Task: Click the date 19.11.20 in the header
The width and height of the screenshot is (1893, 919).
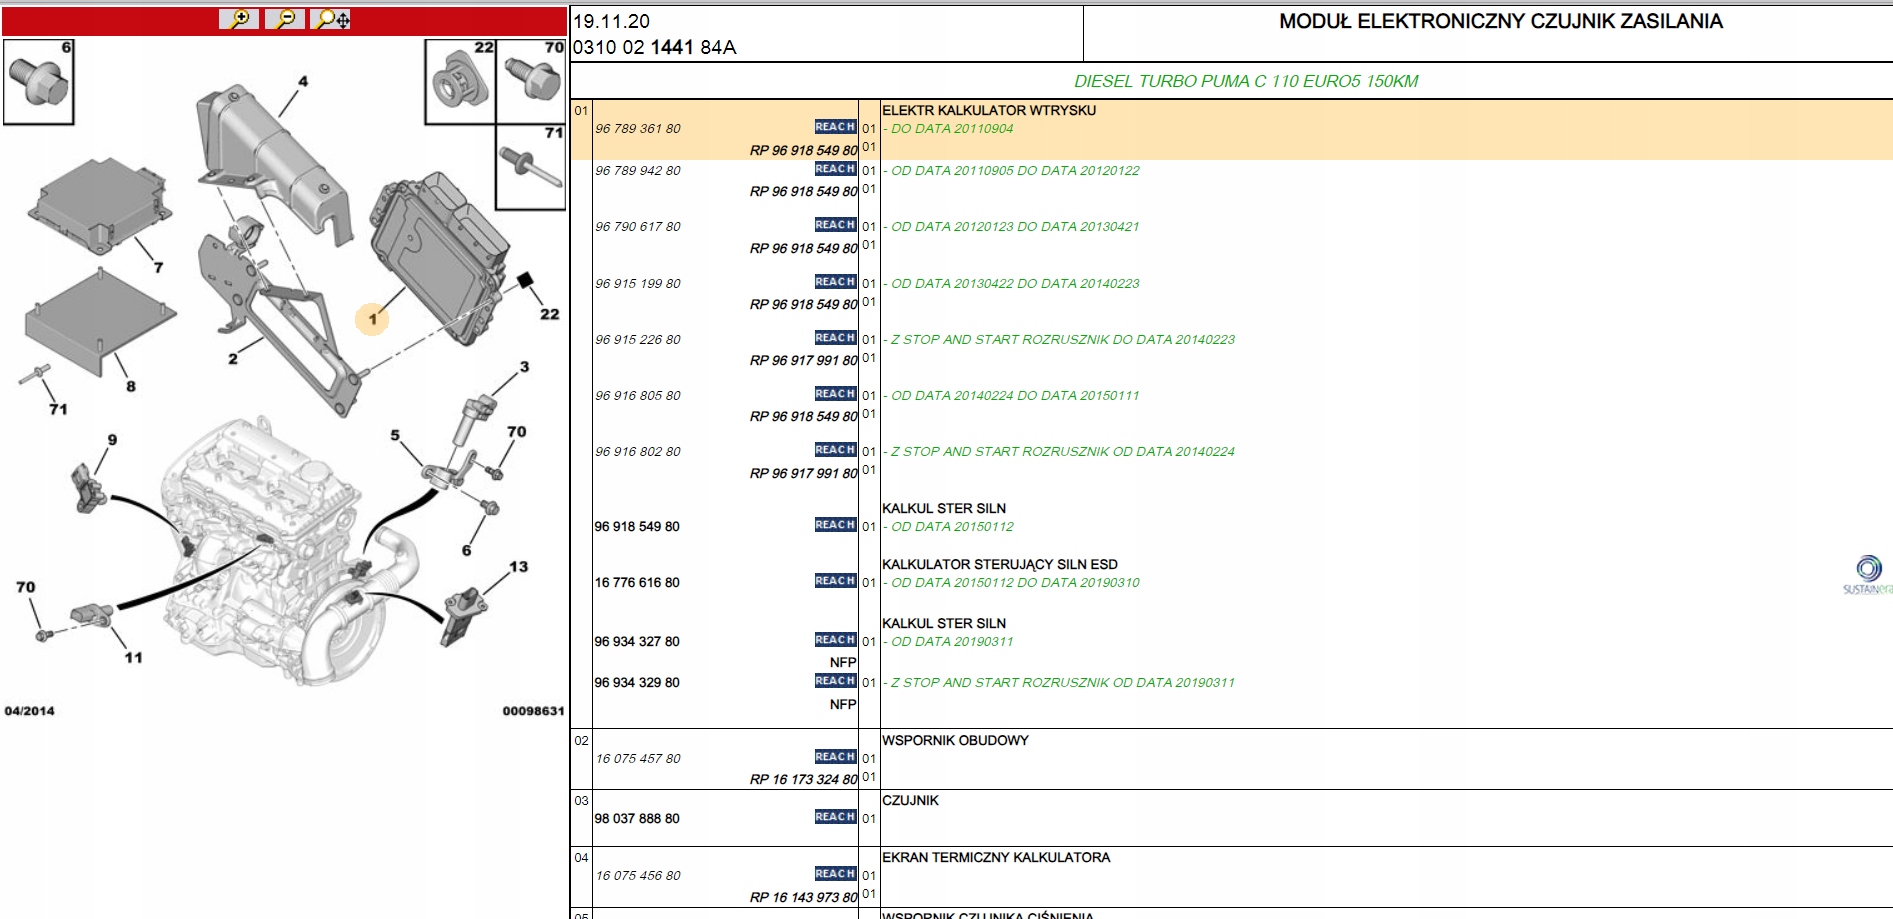Action: 611,21
